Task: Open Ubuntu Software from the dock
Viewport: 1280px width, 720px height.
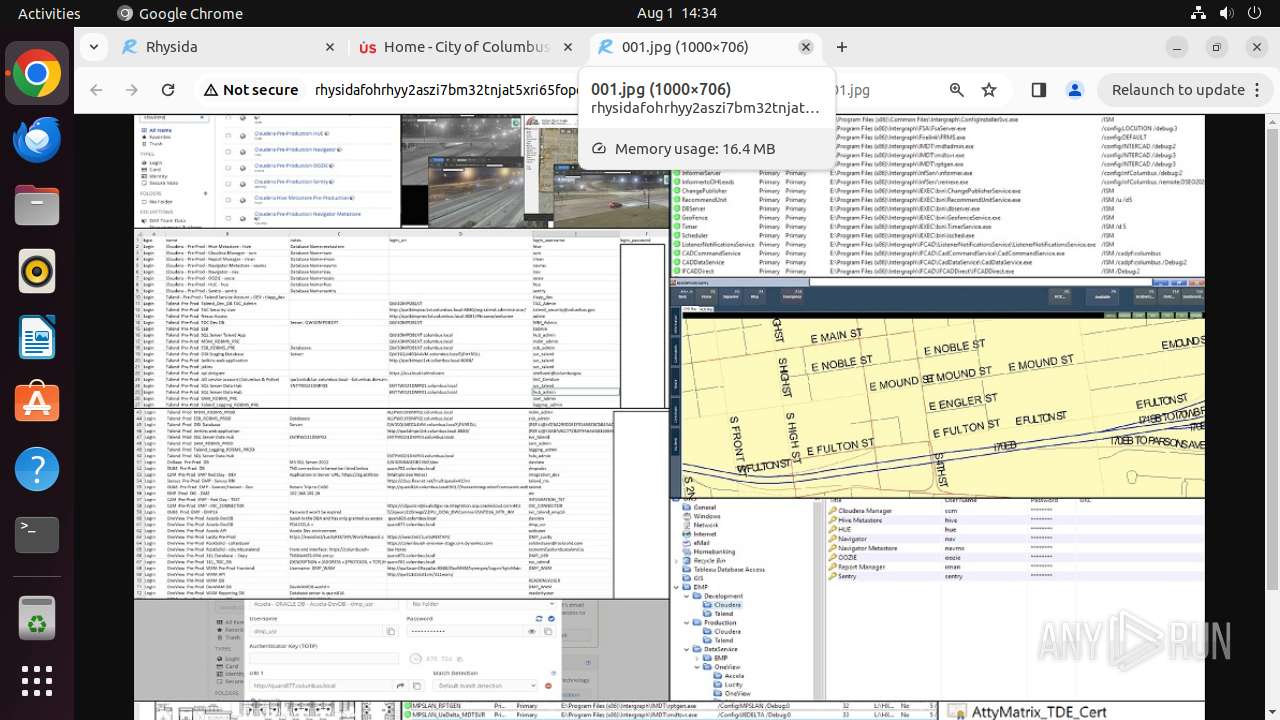Action: [x=37, y=403]
